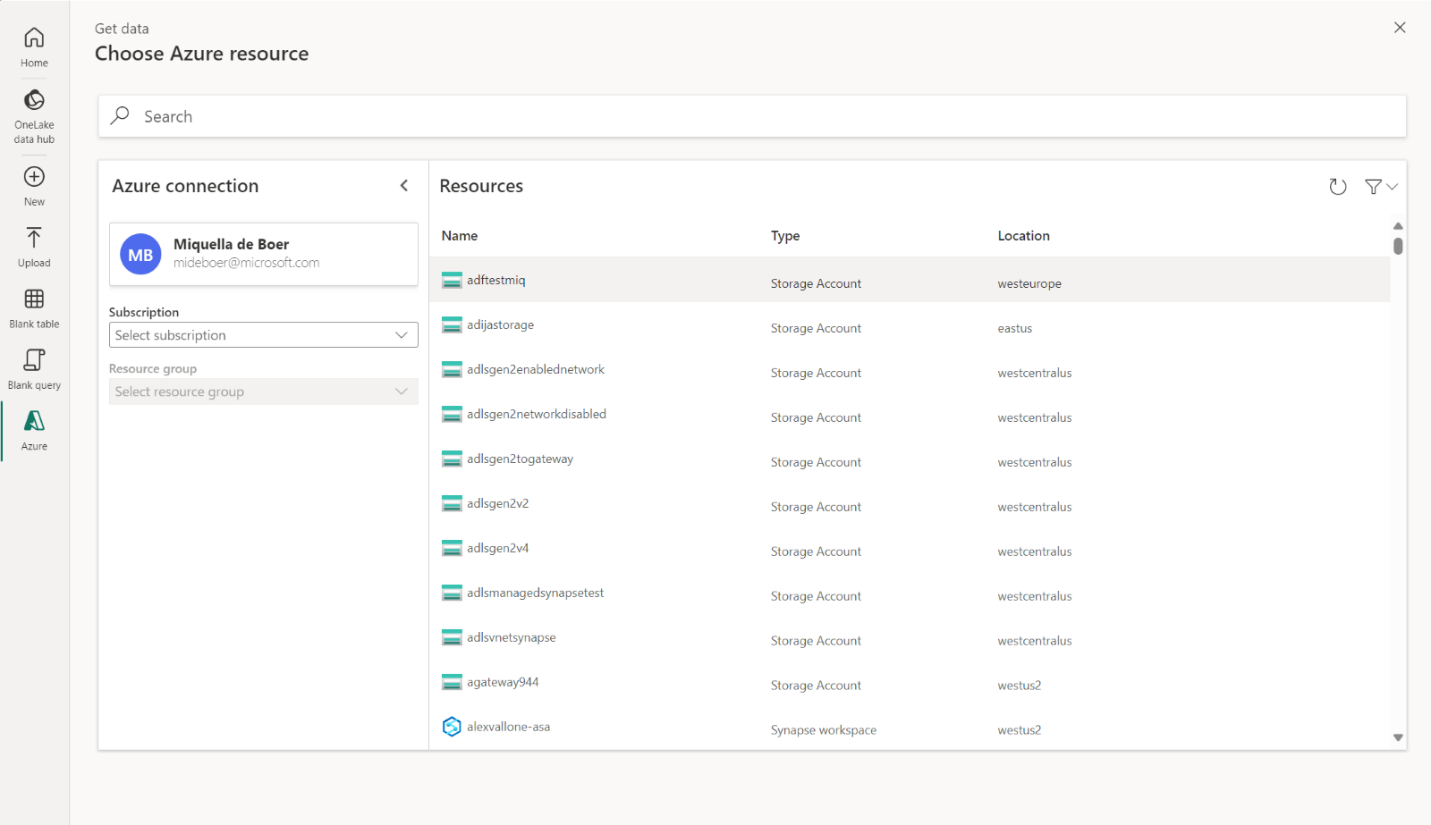The height and width of the screenshot is (825, 1431).
Task: Select the Azure tab in sidebar
Action: click(34, 430)
